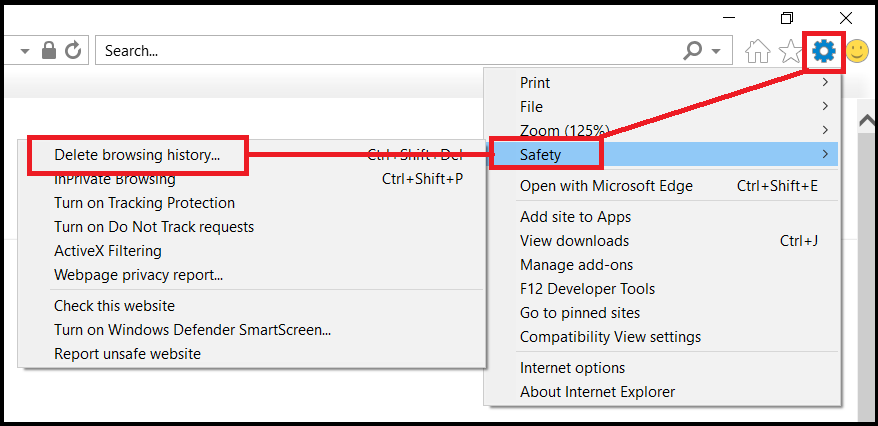Screen dimensions: 878x426
Task: Close the Internet Explorer window
Action: tap(846, 18)
